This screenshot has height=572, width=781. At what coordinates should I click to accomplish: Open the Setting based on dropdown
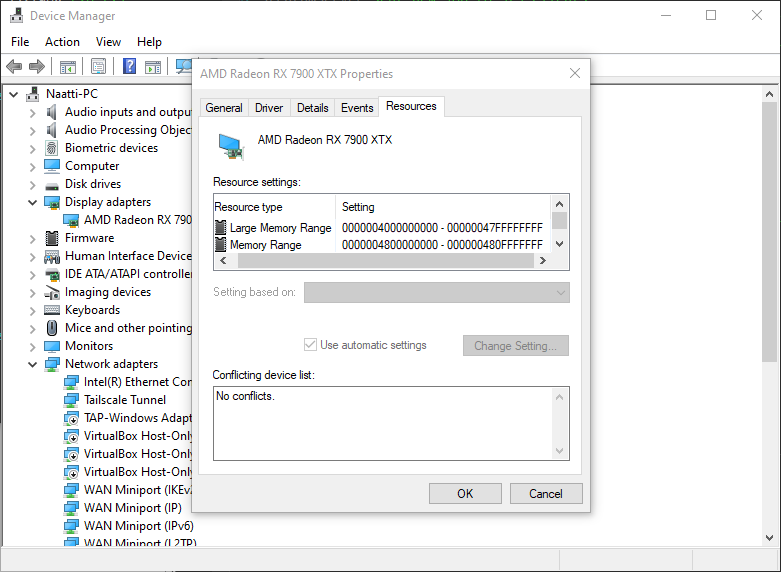pos(437,292)
